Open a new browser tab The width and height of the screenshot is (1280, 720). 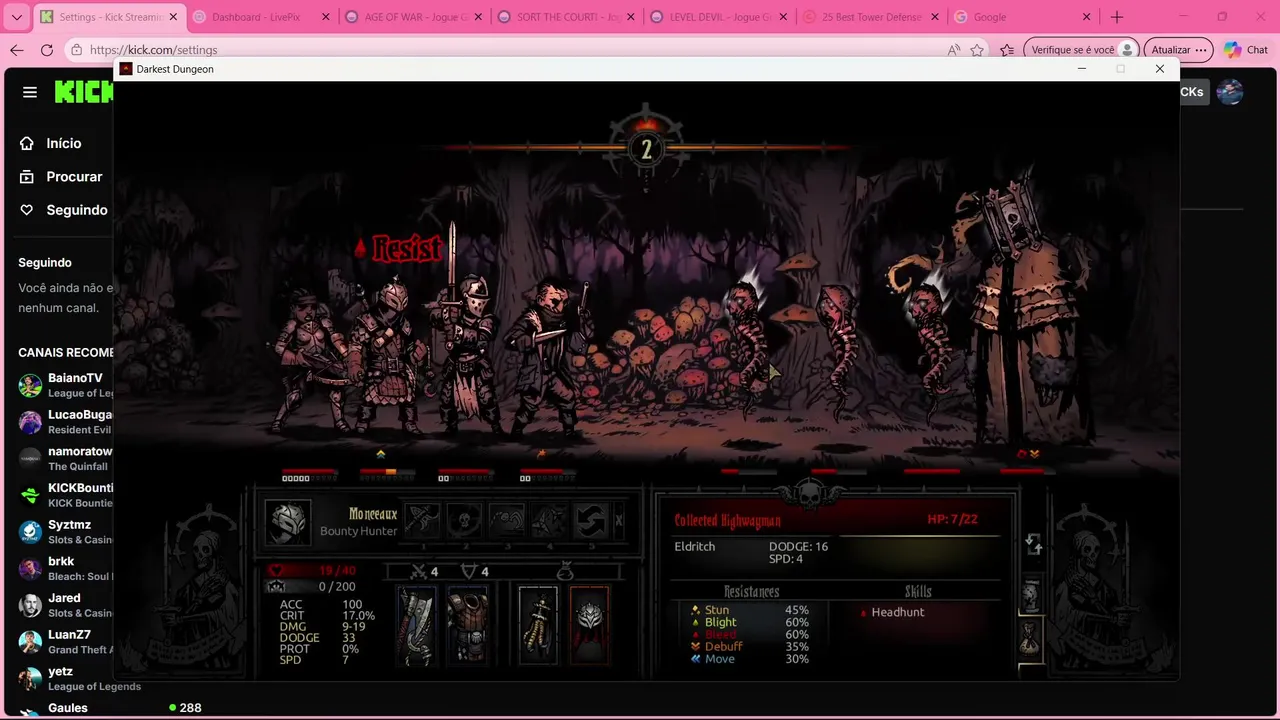[1117, 17]
